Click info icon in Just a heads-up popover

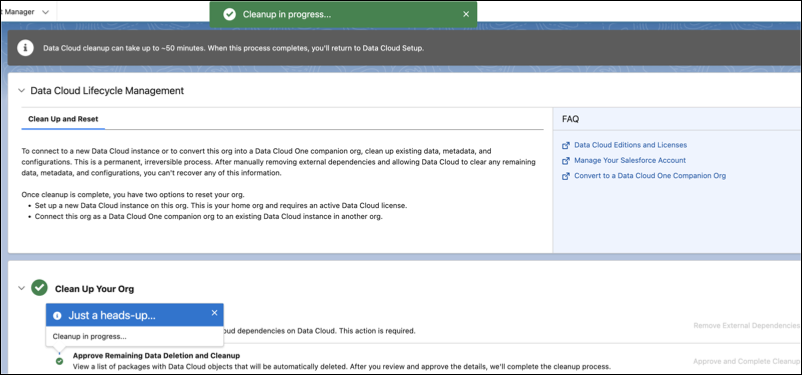(57, 316)
